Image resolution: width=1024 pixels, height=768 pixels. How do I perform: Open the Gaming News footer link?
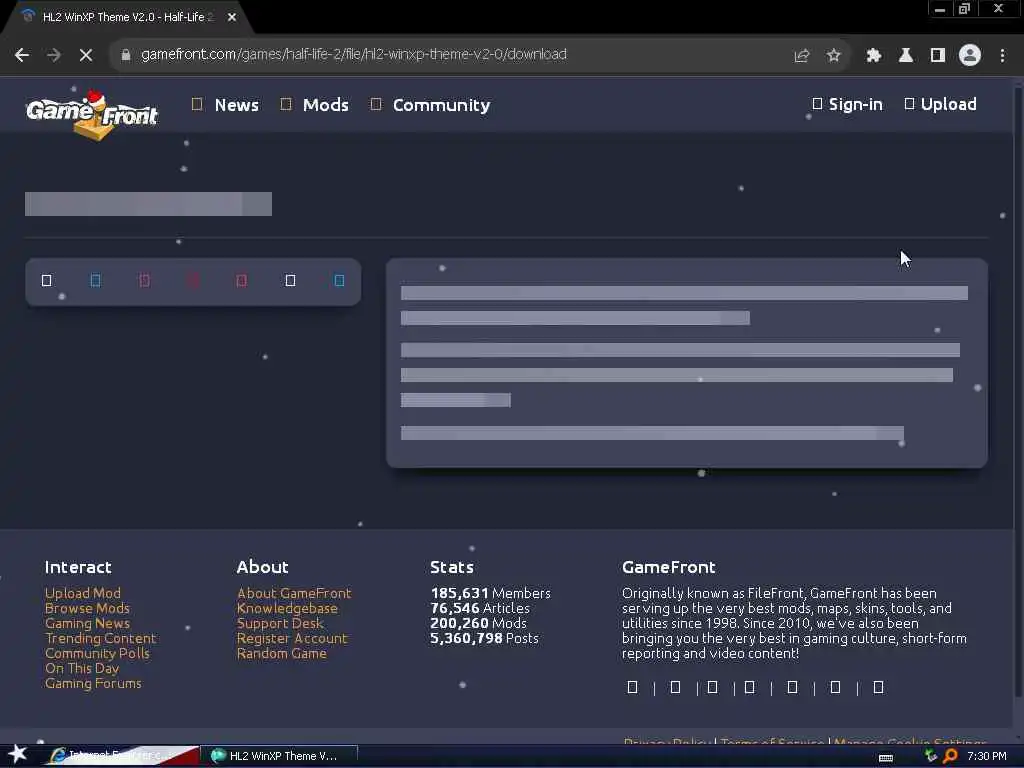88,623
